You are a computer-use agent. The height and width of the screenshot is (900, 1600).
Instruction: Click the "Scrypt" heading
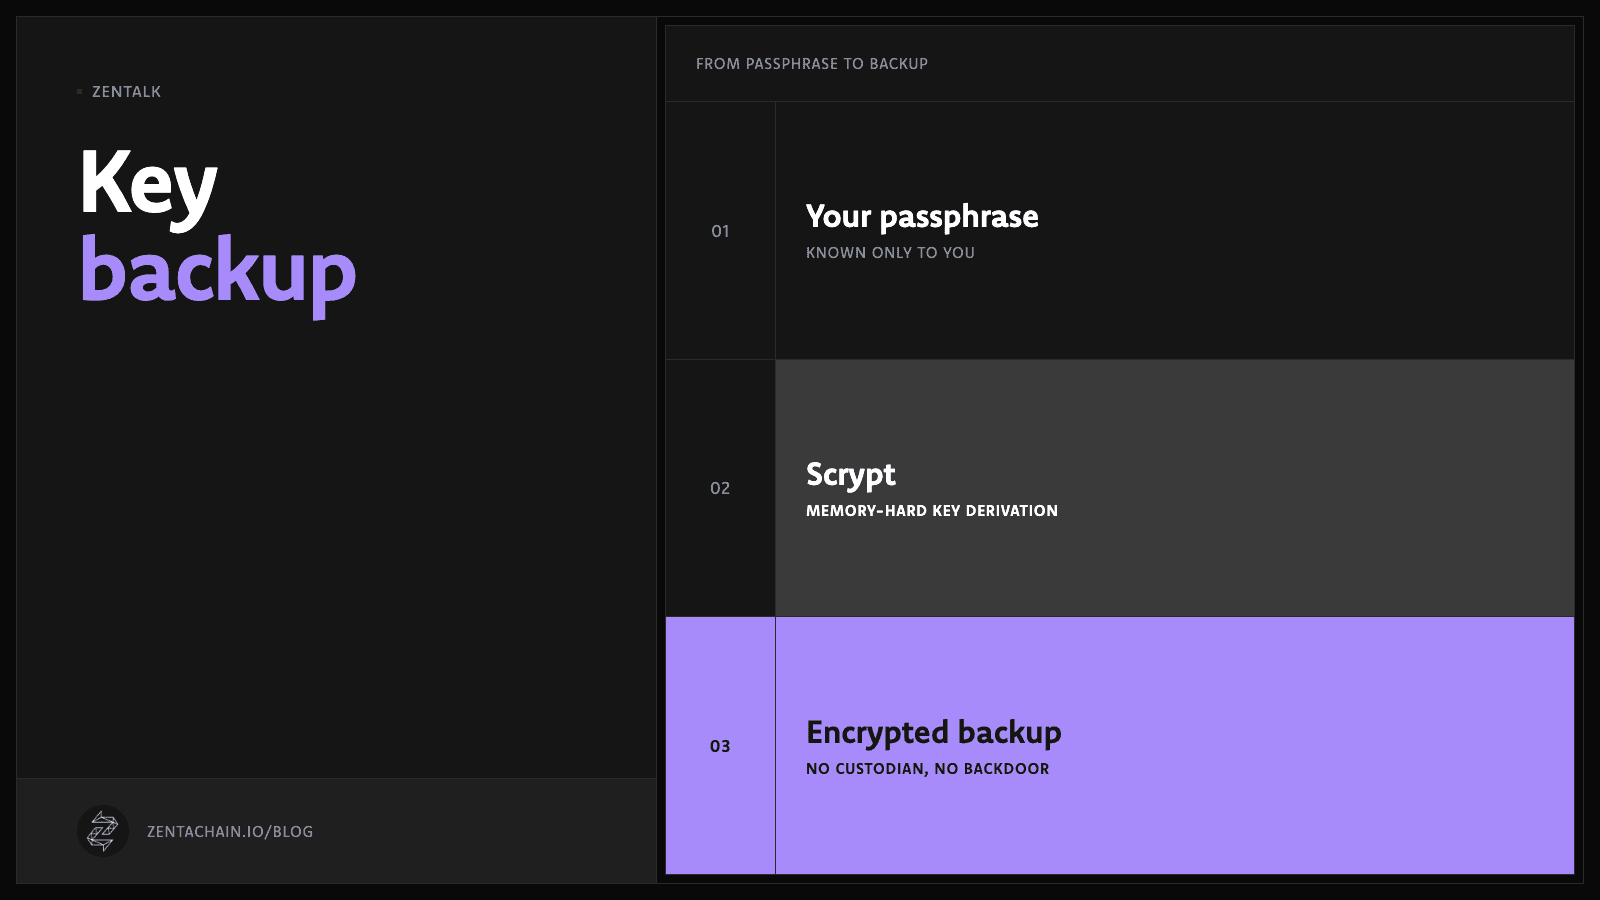[851, 475]
